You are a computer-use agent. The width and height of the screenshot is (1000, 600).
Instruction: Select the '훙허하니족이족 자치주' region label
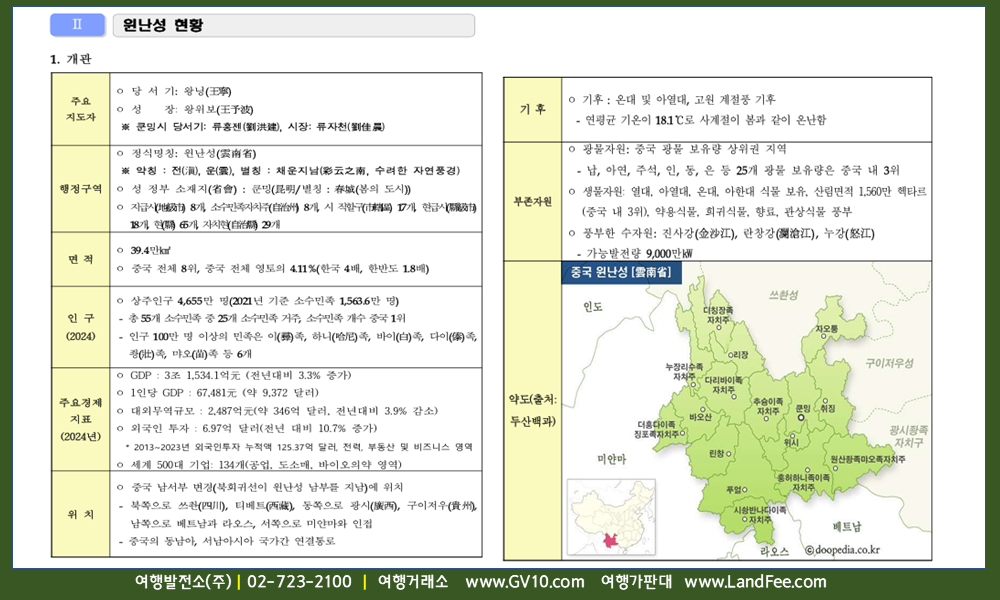point(804,482)
